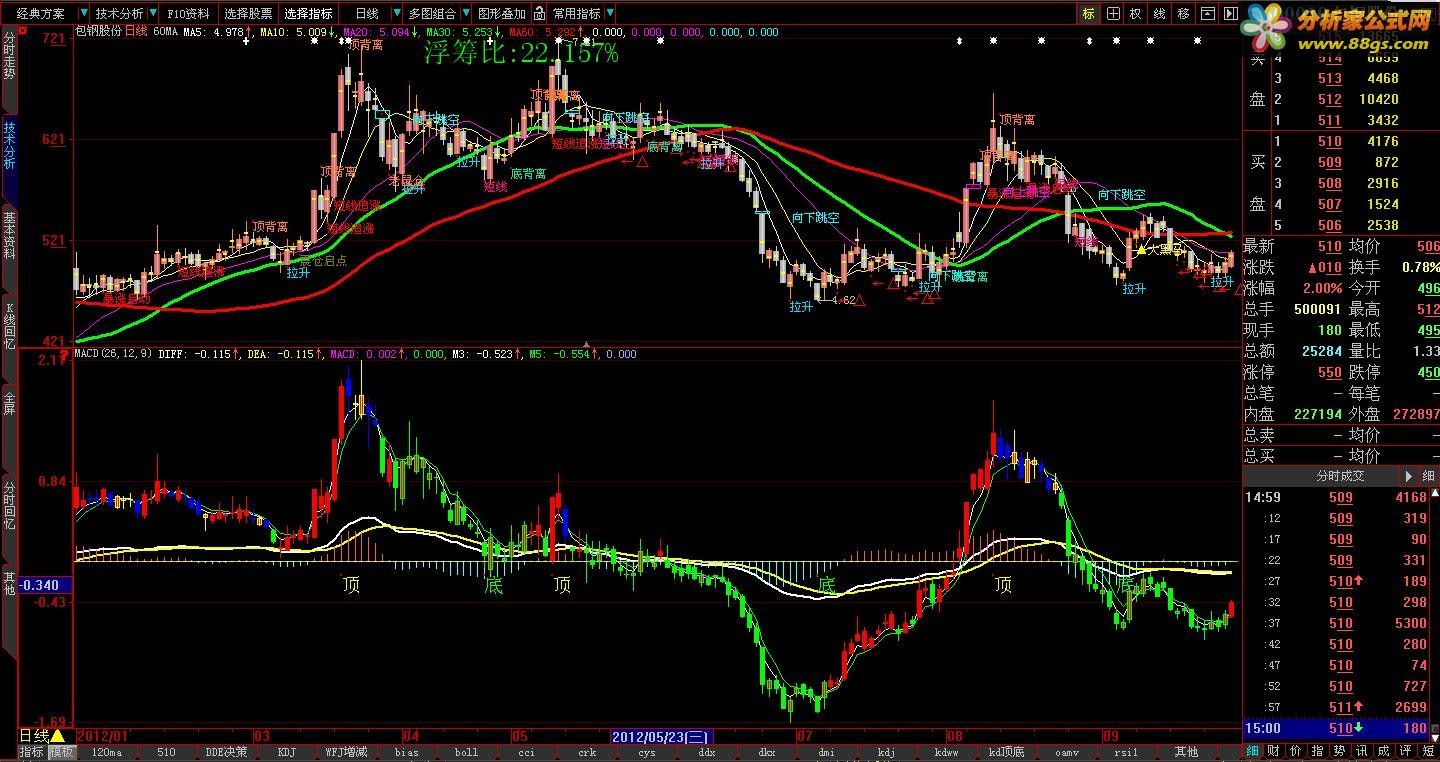Click the 选择指标 button
Image resolution: width=1440 pixels, height=762 pixels.
click(x=308, y=14)
